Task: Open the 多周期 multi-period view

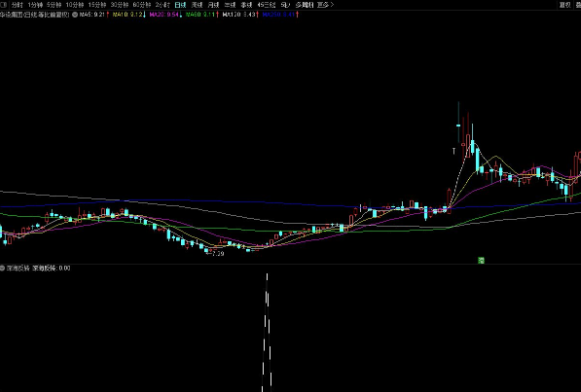Action: (304, 5)
